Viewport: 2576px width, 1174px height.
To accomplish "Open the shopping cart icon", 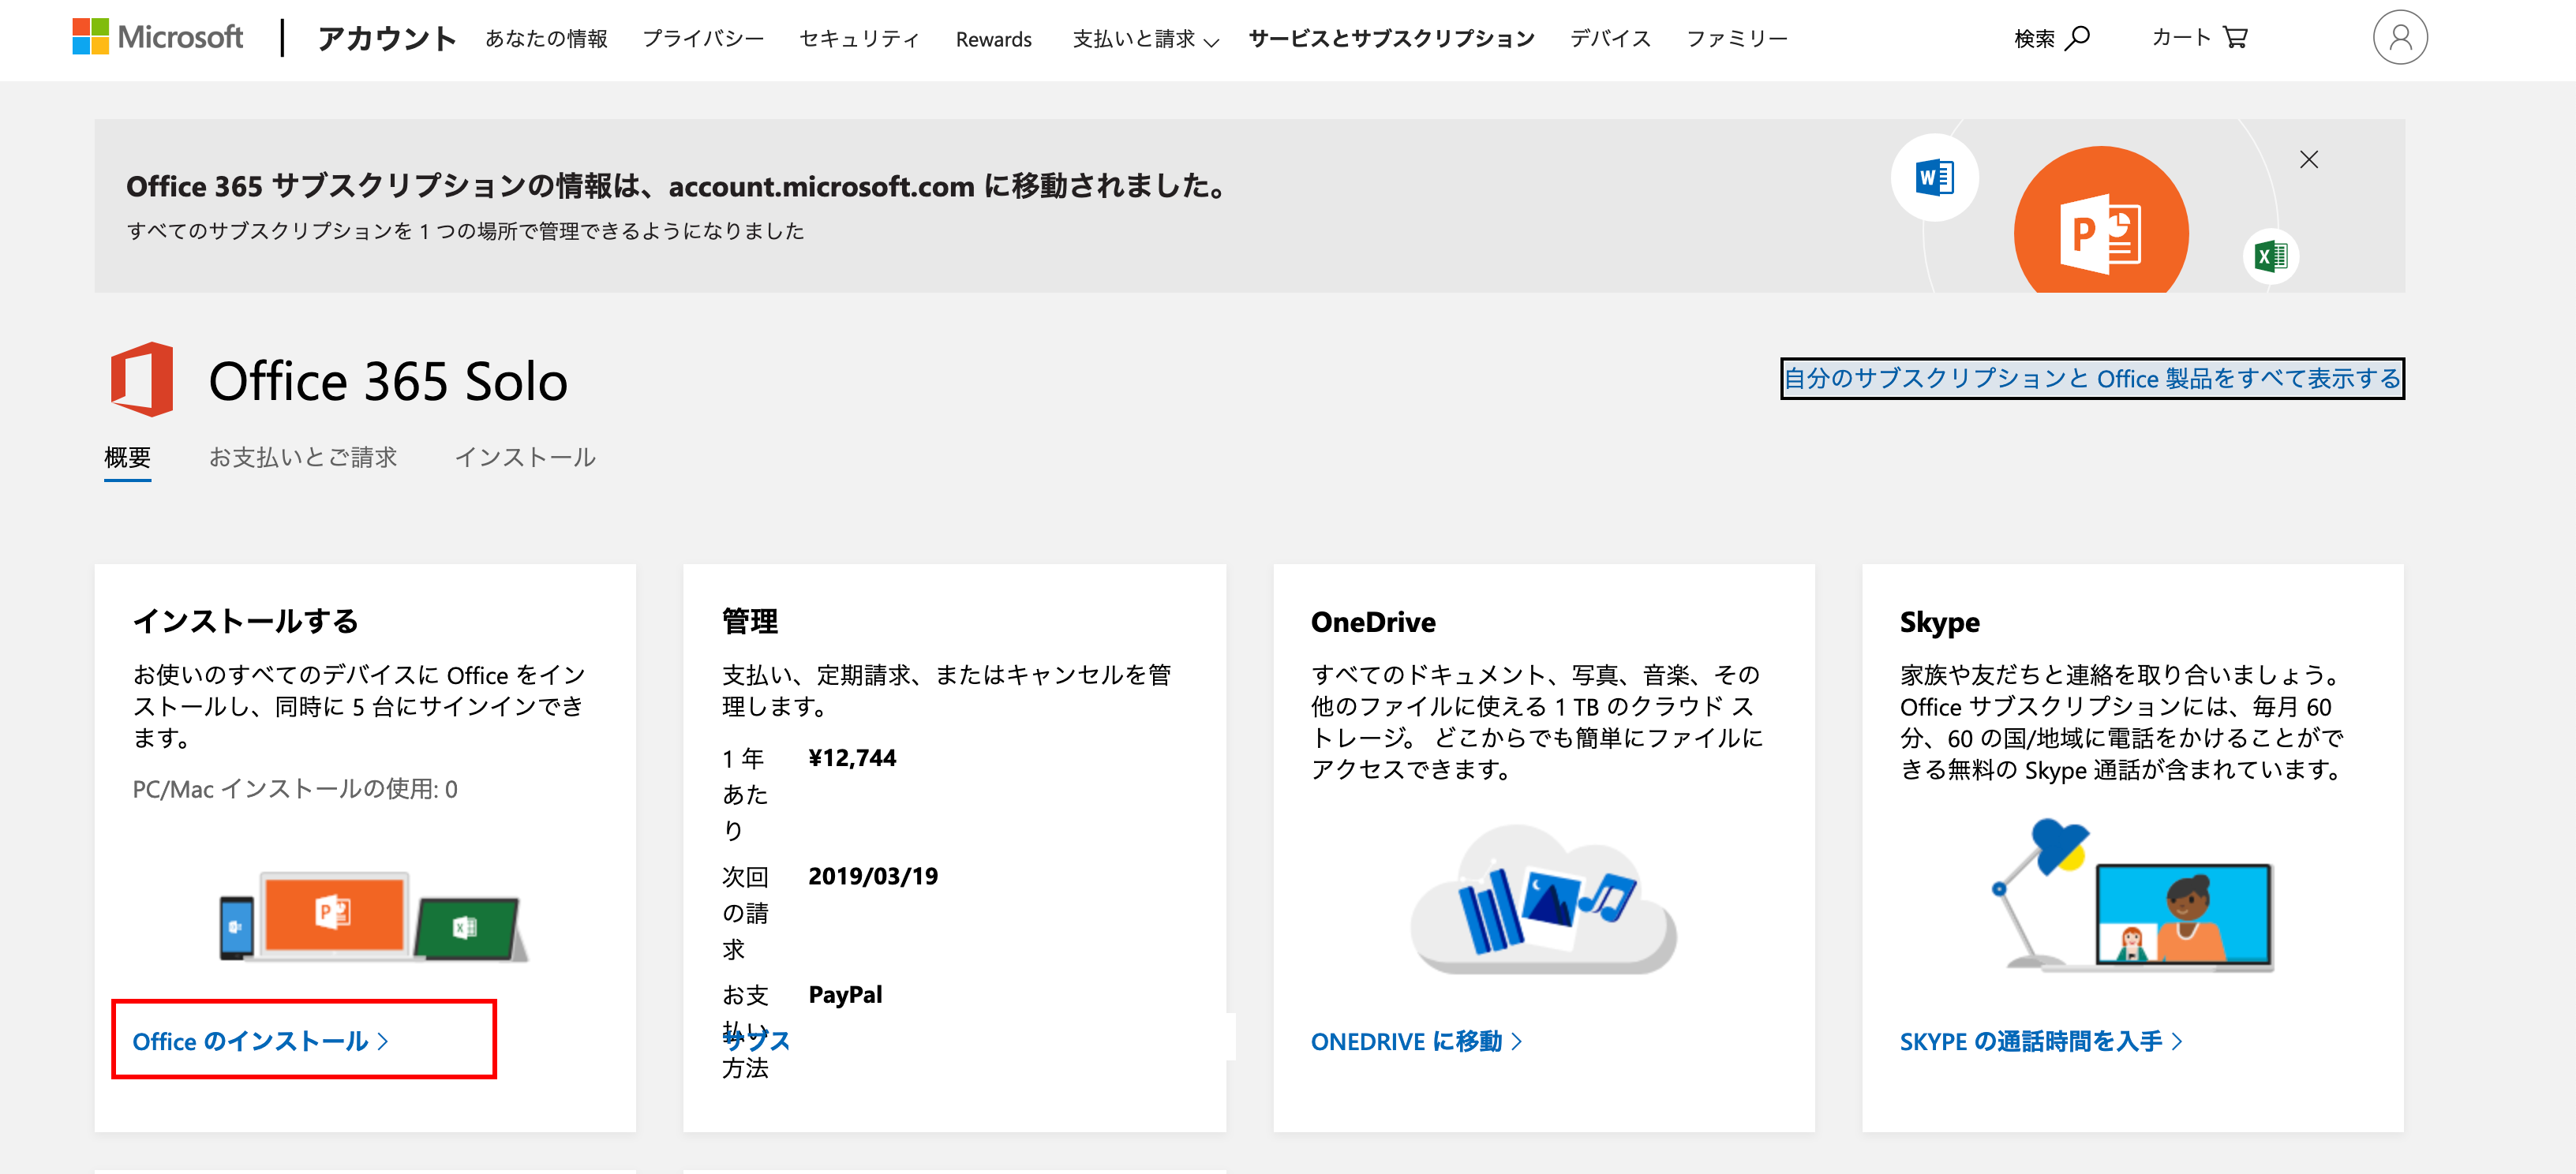I will tap(2235, 37).
